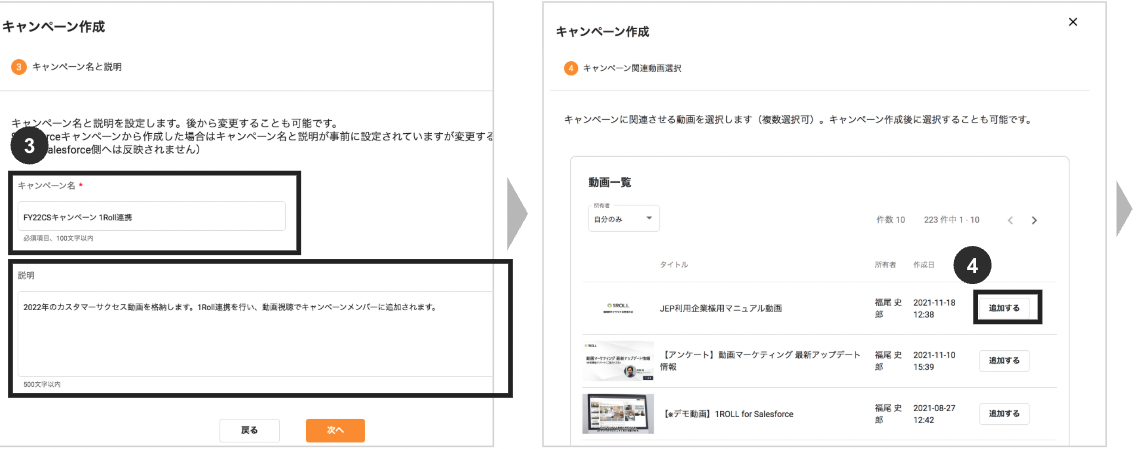Click the 動画一覧 heading
This screenshot has width=1140, height=449.
pyautogui.click(x=609, y=182)
